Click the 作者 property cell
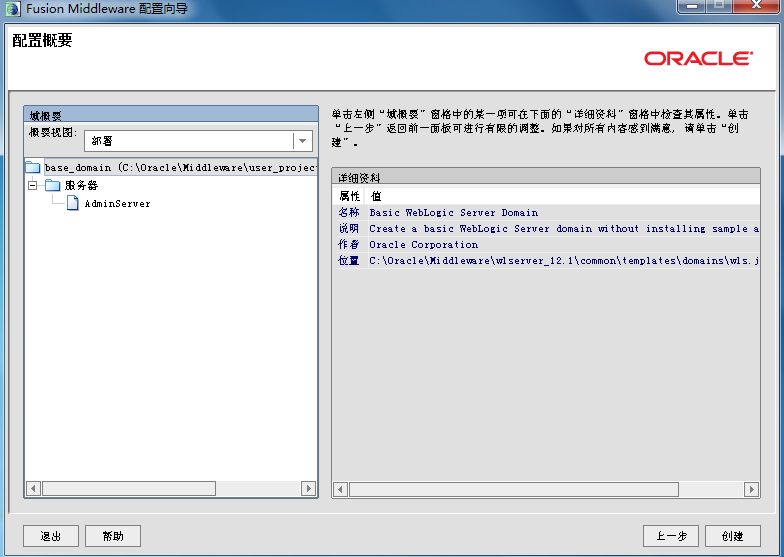 pos(349,244)
